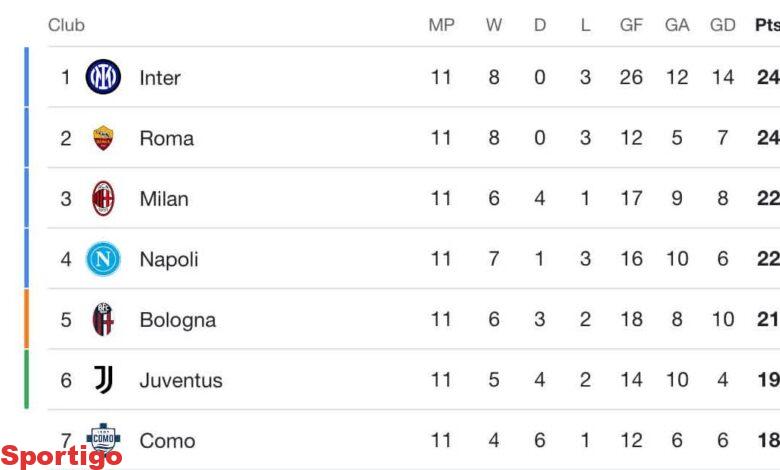Screen dimensions: 780x470
Task: Open the Juventus team name link
Action: [x=181, y=381]
